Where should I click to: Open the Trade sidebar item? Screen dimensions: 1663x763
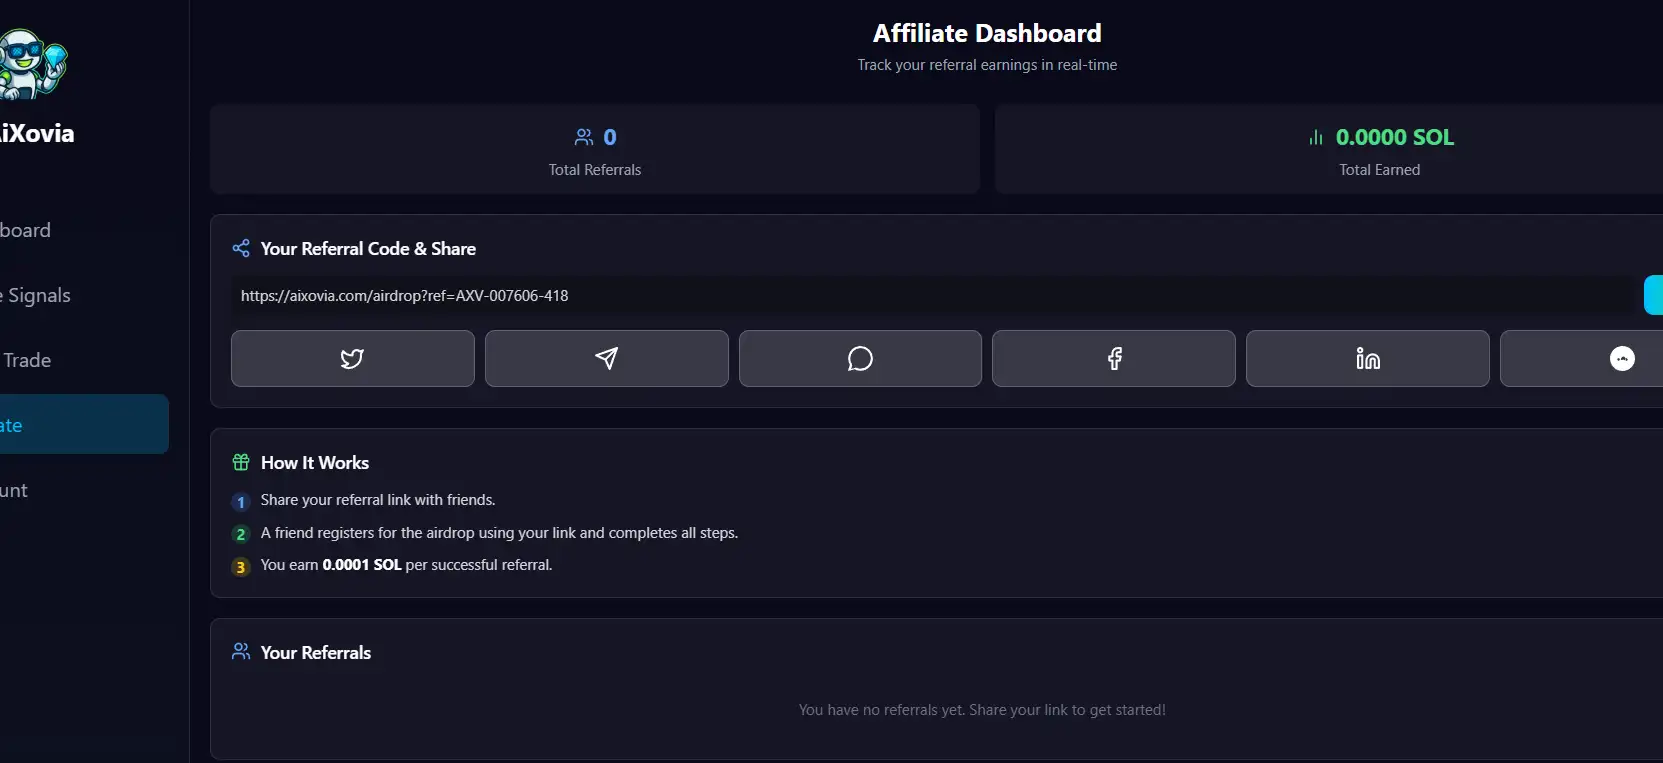click(27, 360)
